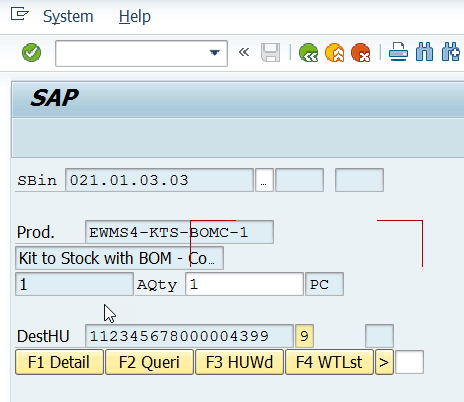This screenshot has height=402, width=464.
Task: Click the small empty field right of DestHU
Action: (x=379, y=336)
